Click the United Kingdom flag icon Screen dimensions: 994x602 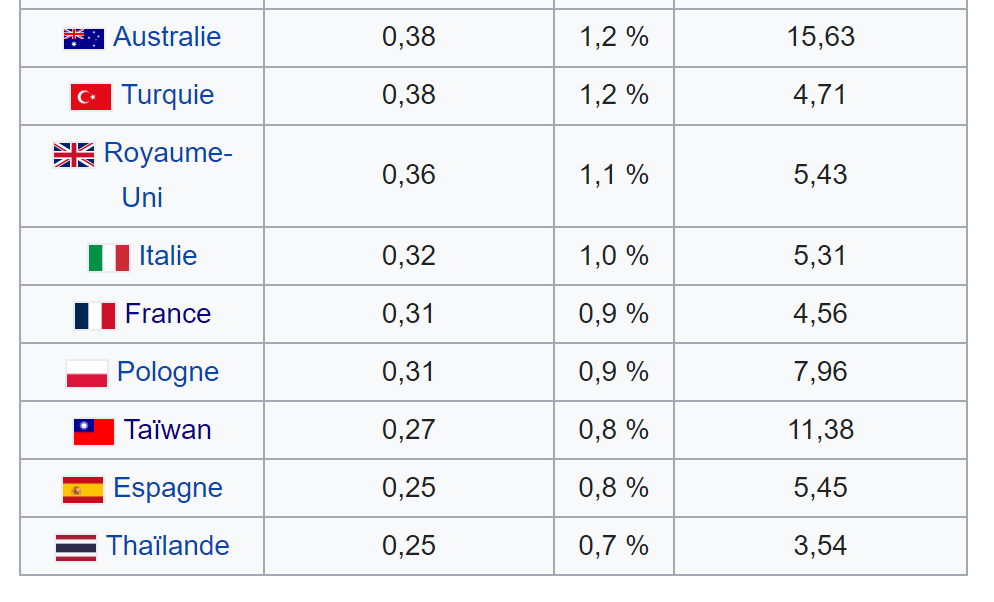(x=74, y=154)
